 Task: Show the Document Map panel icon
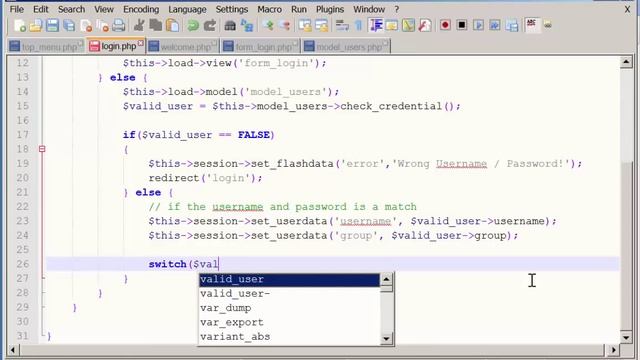[x=408, y=26]
